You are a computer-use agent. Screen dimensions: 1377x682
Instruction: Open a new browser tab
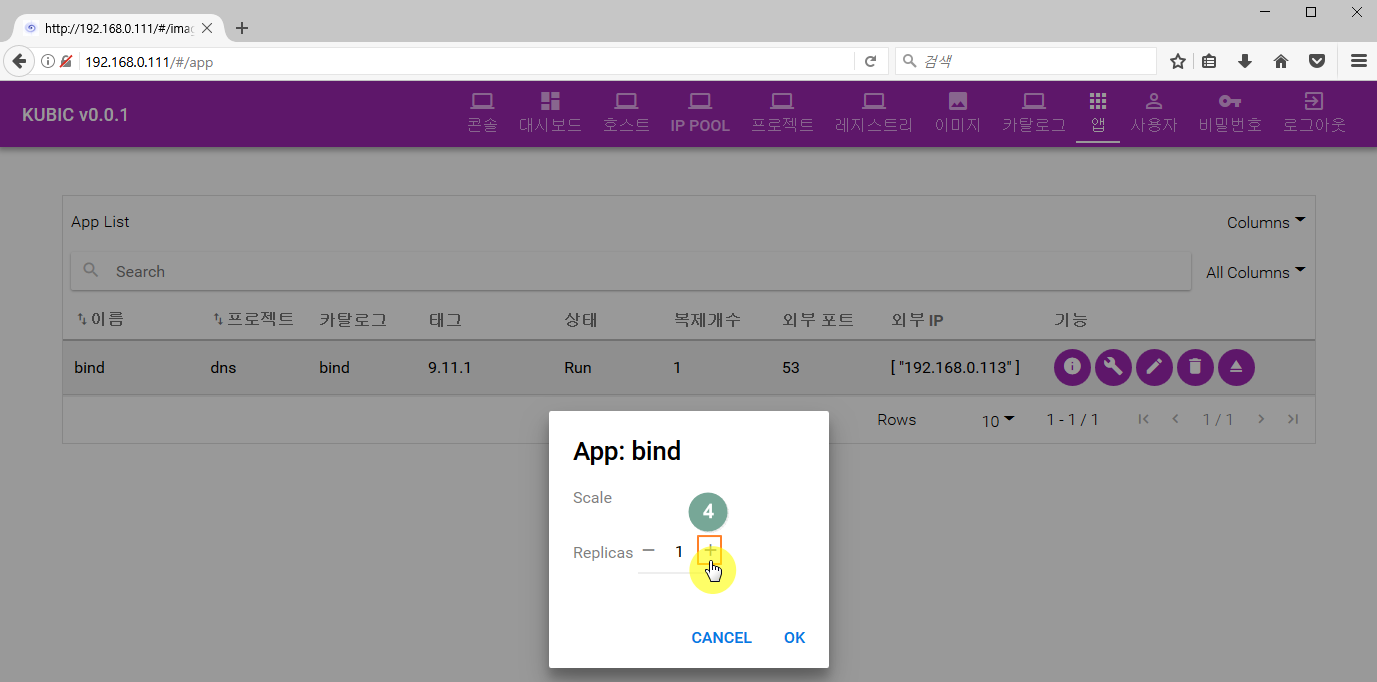[242, 28]
